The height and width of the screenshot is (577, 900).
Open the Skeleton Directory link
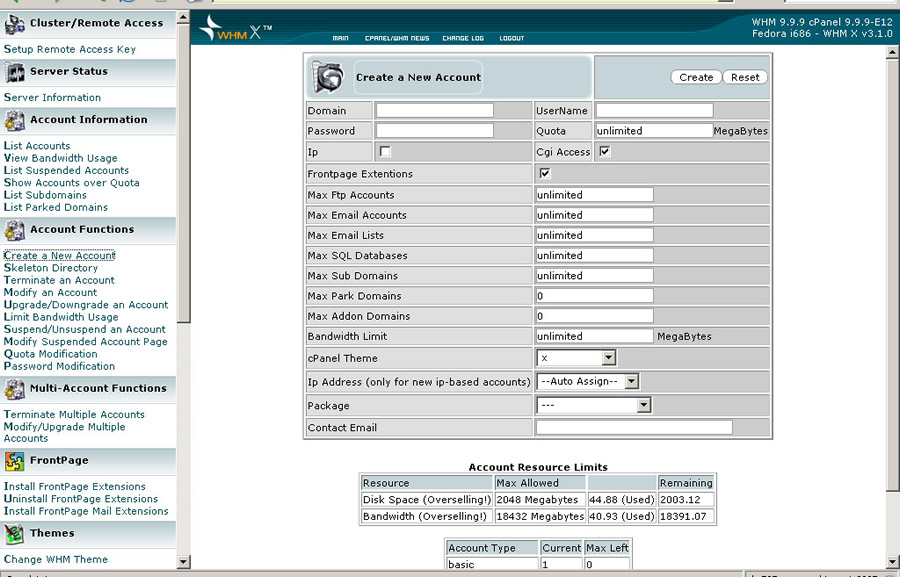[51, 268]
